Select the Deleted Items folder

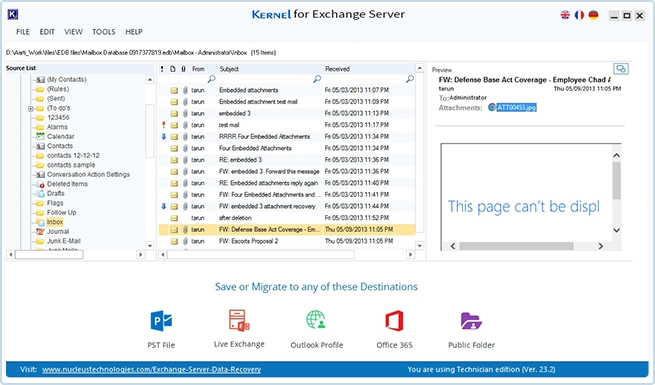pos(67,184)
